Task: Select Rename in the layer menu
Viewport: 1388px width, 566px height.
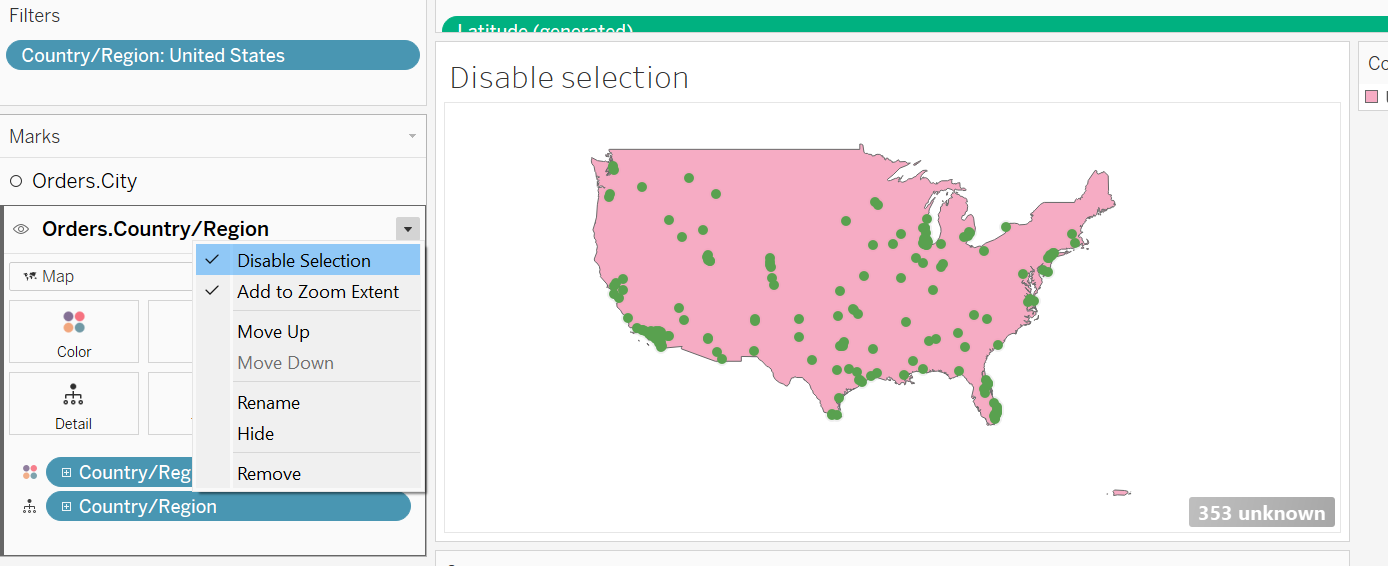Action: pyautogui.click(x=268, y=403)
